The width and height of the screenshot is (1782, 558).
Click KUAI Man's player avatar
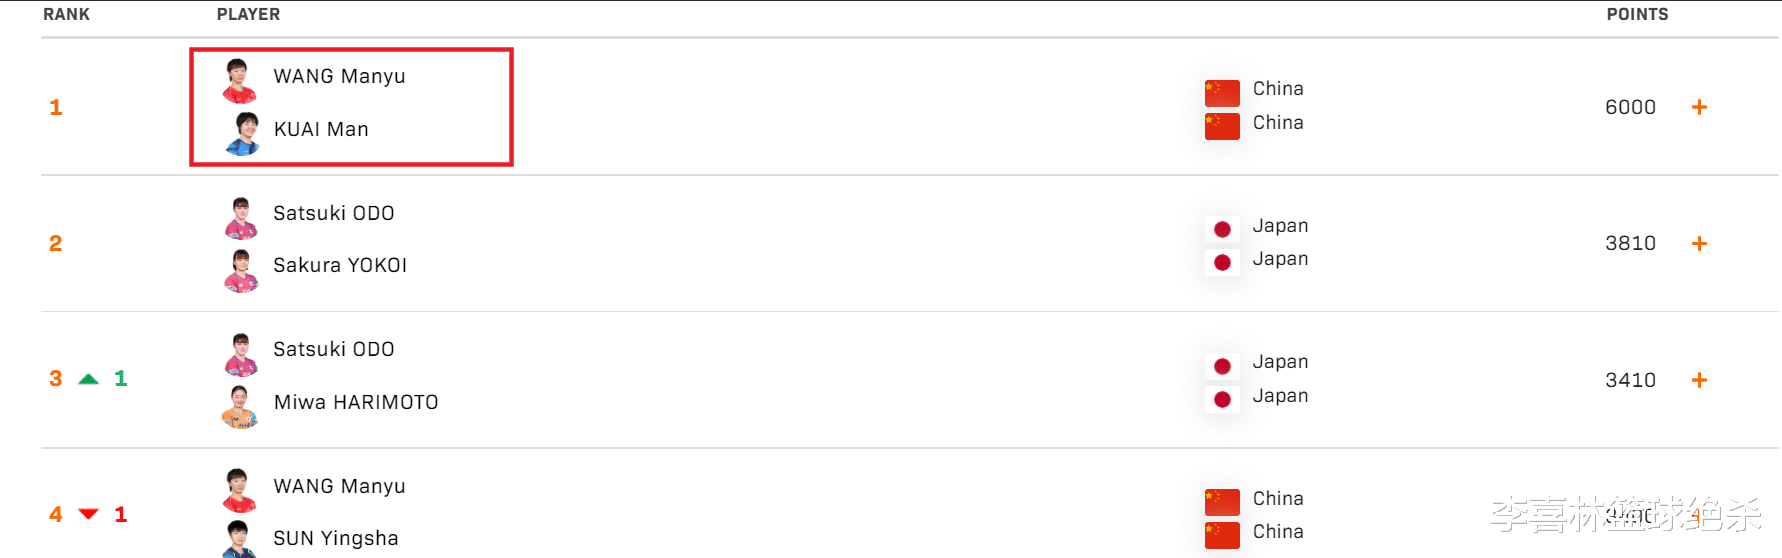coord(241,133)
